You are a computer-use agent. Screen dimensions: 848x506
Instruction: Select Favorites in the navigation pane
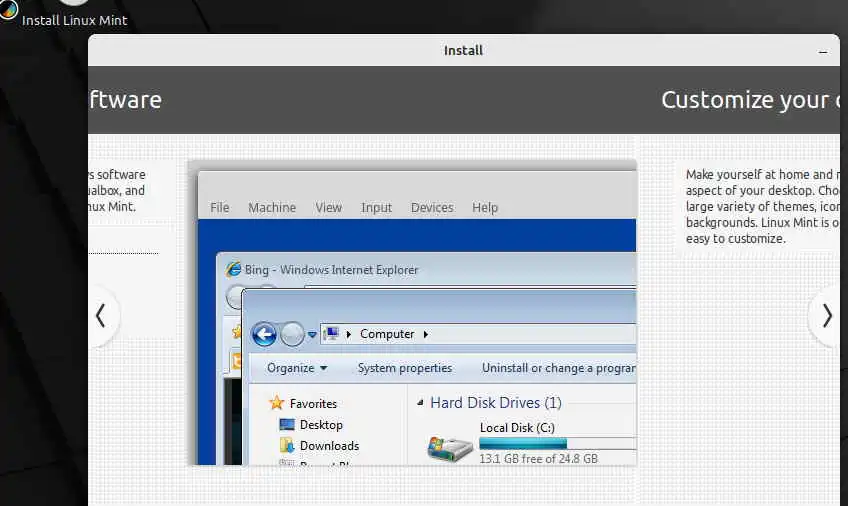point(313,404)
